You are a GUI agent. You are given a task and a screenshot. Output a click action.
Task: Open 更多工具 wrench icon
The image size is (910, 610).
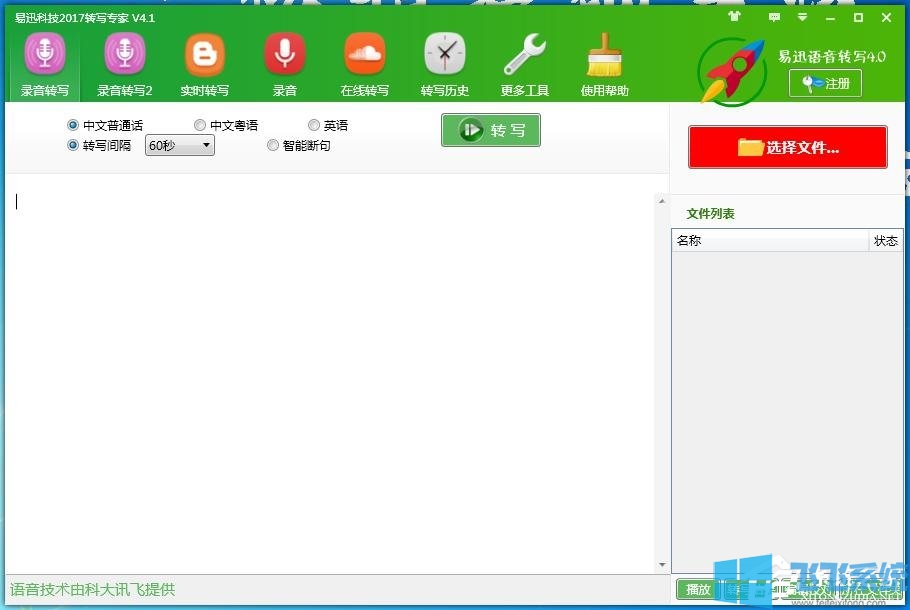(x=525, y=64)
